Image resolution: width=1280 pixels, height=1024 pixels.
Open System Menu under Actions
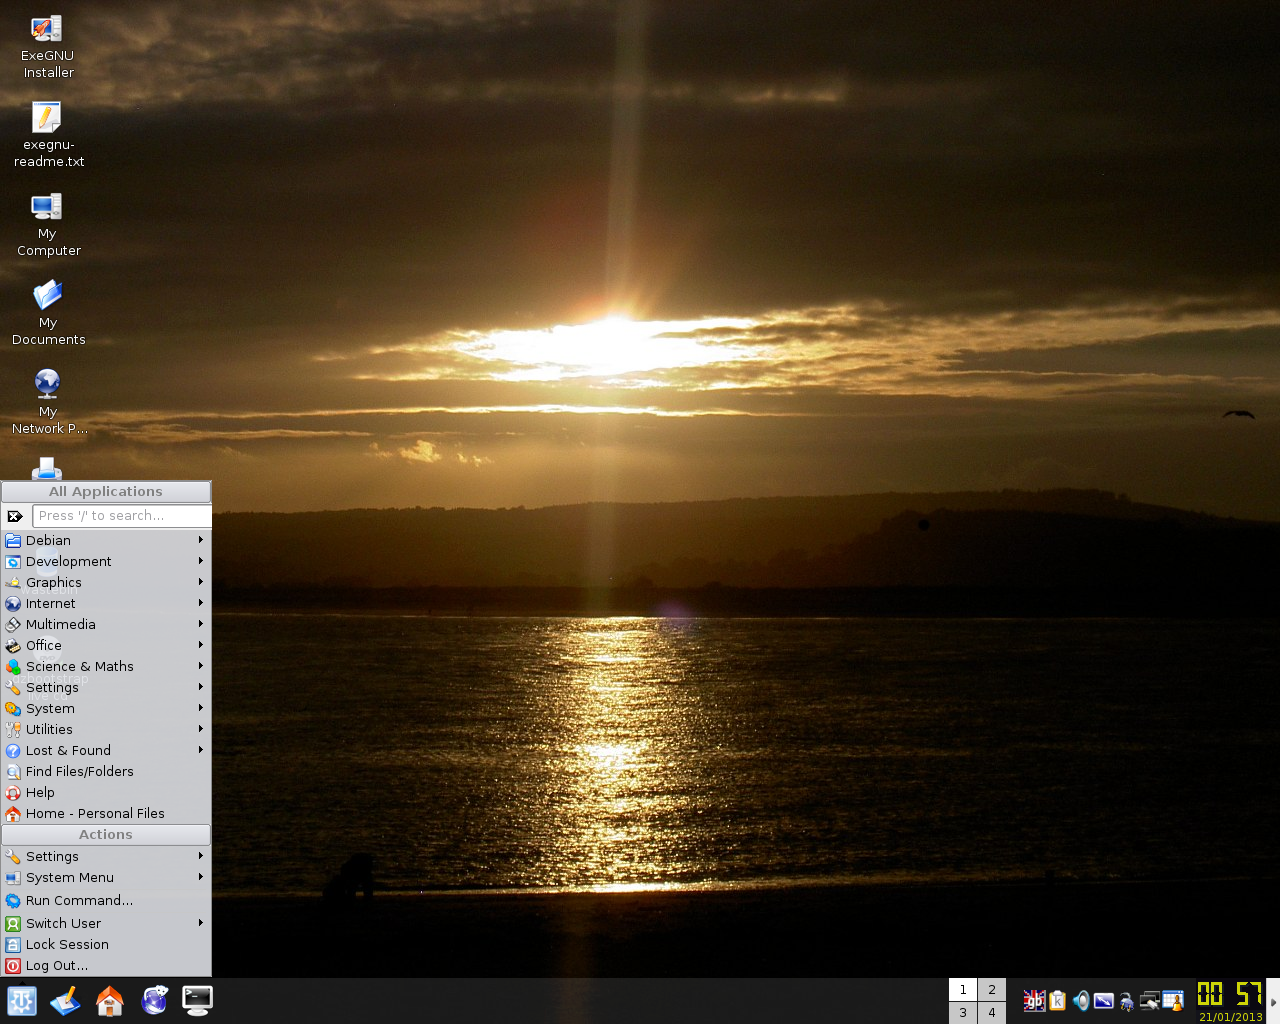(106, 877)
